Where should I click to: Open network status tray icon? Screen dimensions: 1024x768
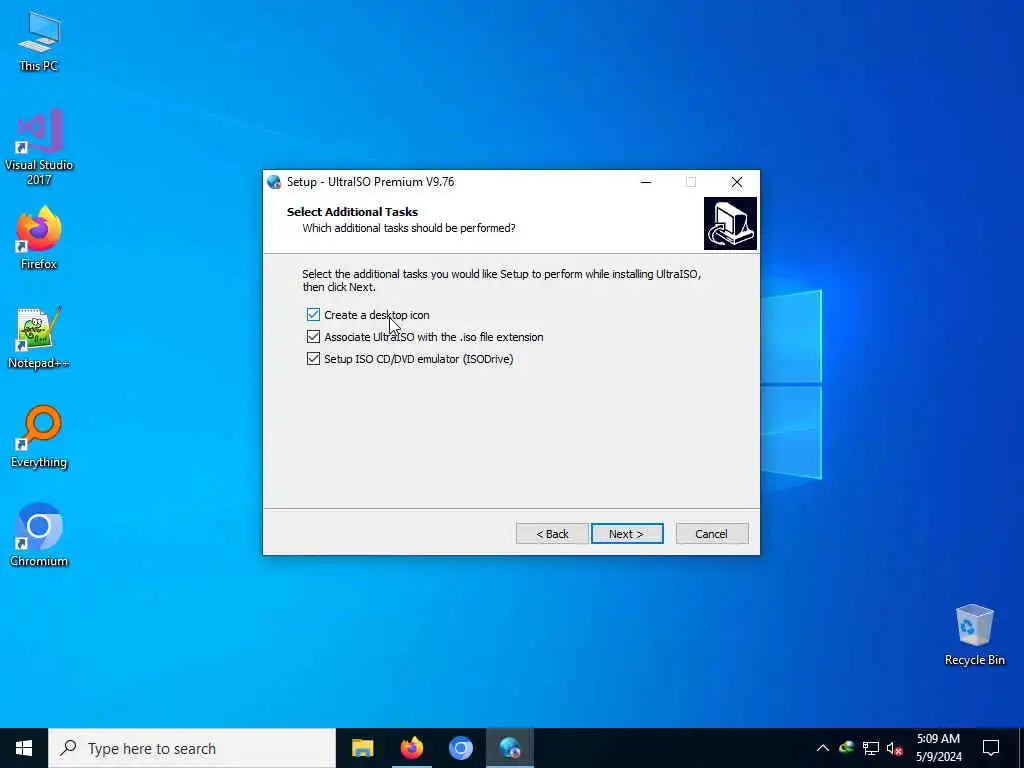click(x=871, y=748)
